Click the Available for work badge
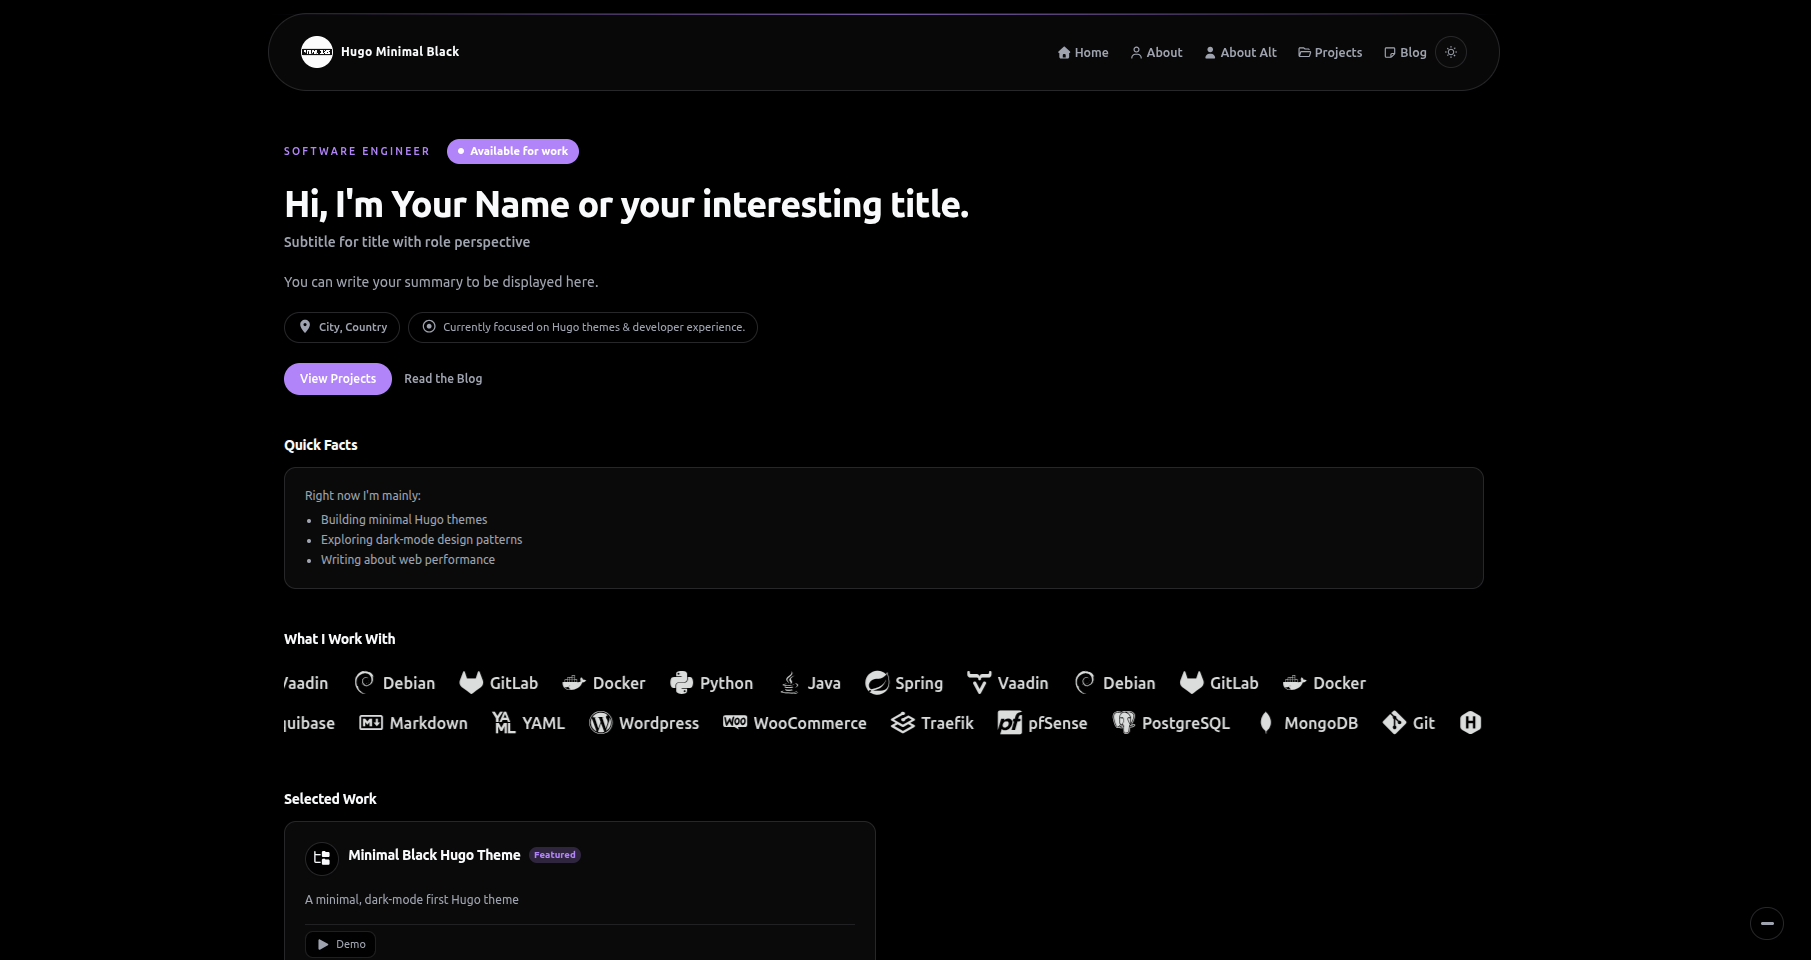Image resolution: width=1811 pixels, height=960 pixels. pyautogui.click(x=513, y=151)
